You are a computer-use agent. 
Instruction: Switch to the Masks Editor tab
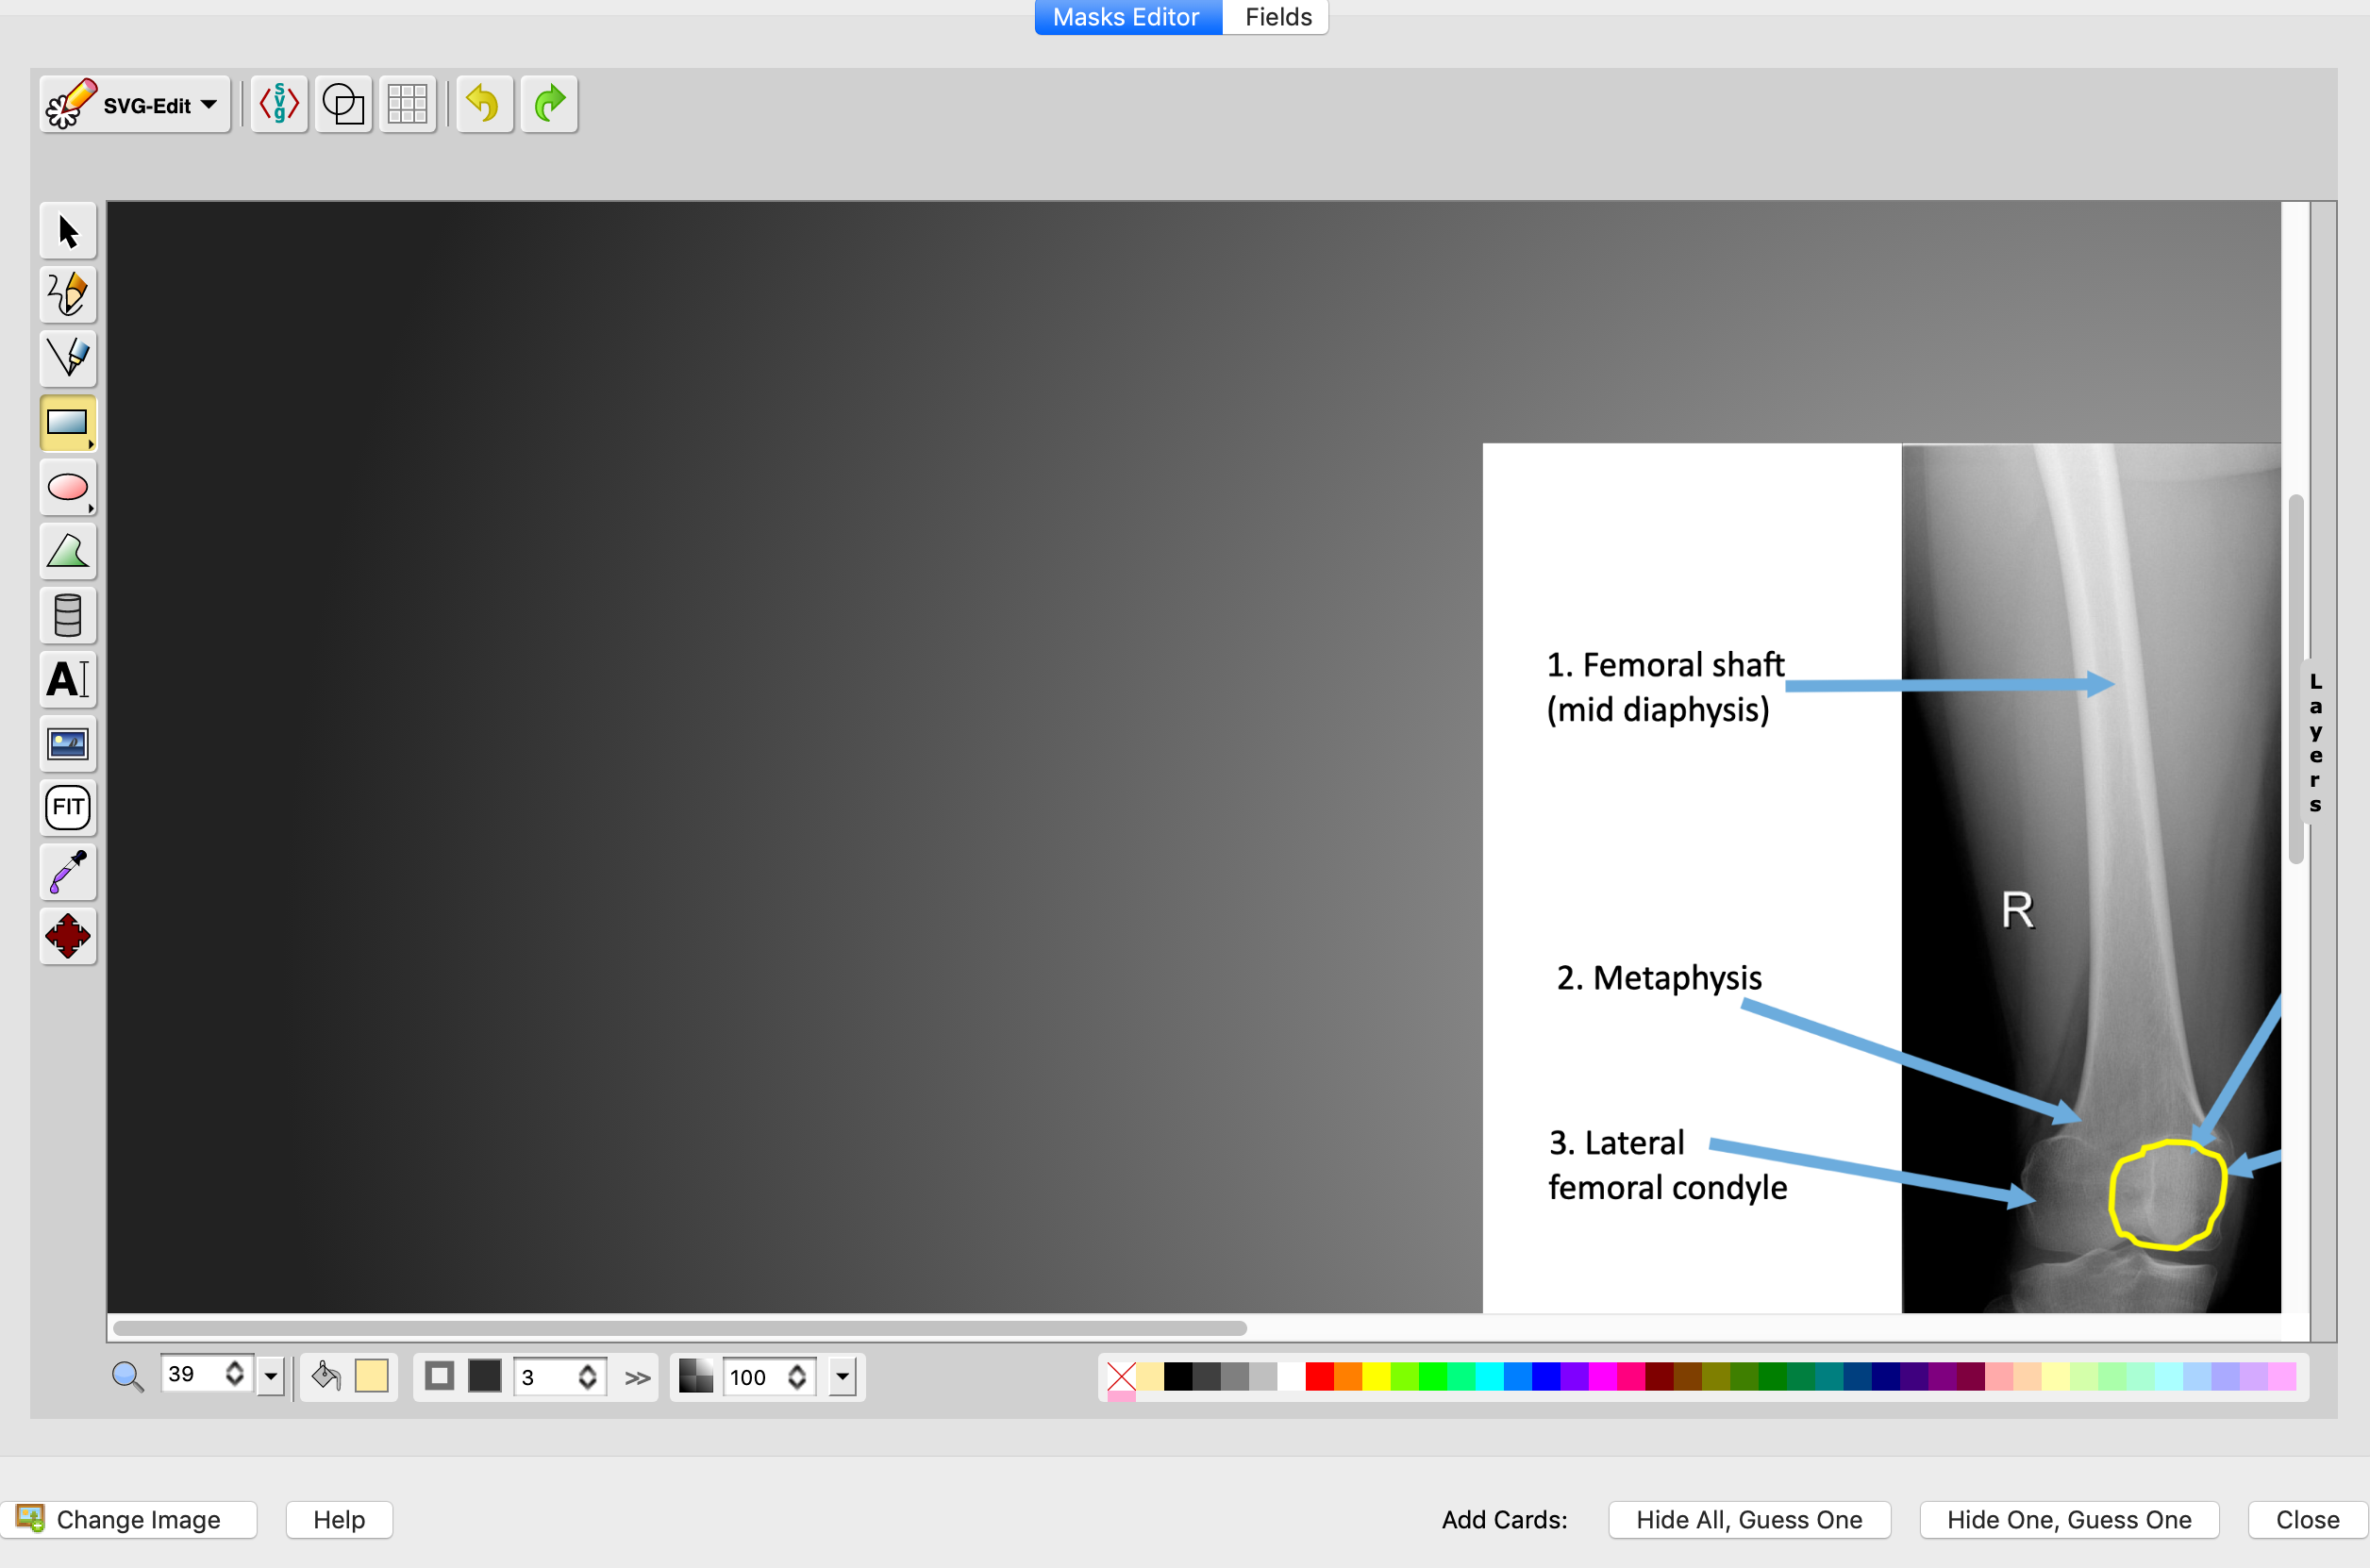coord(1126,17)
